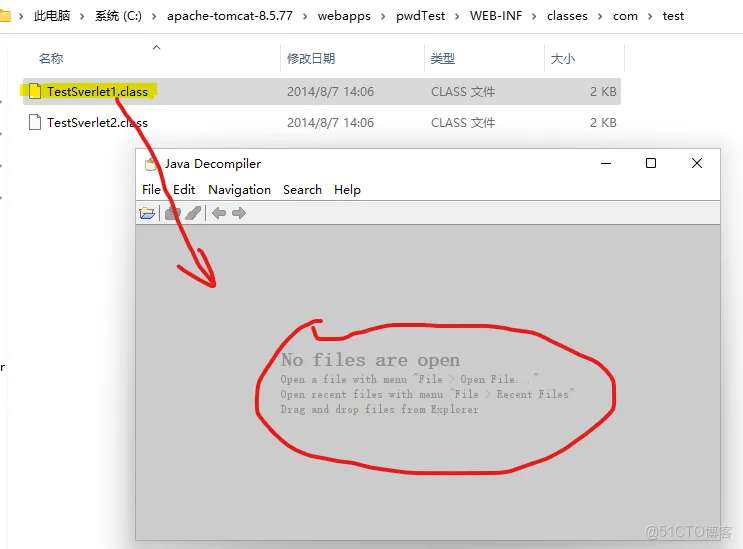The width and height of the screenshot is (743, 549).
Task: Sort by 类型 column header
Action: [443, 58]
